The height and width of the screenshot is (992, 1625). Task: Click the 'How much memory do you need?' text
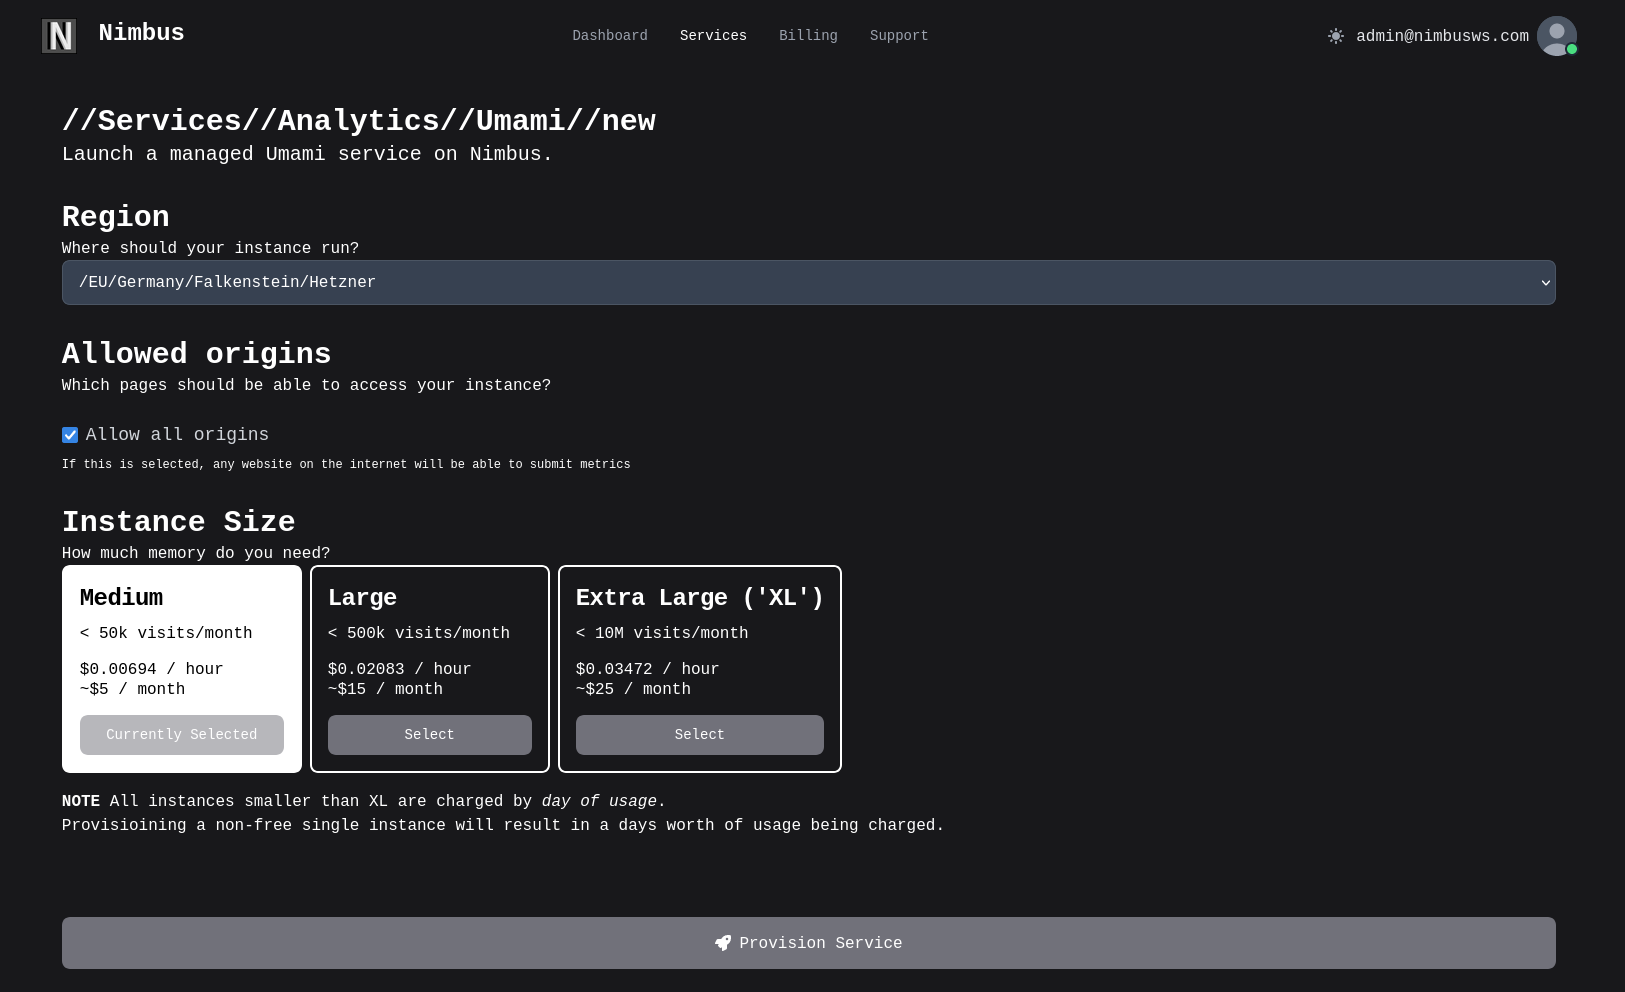click(196, 554)
